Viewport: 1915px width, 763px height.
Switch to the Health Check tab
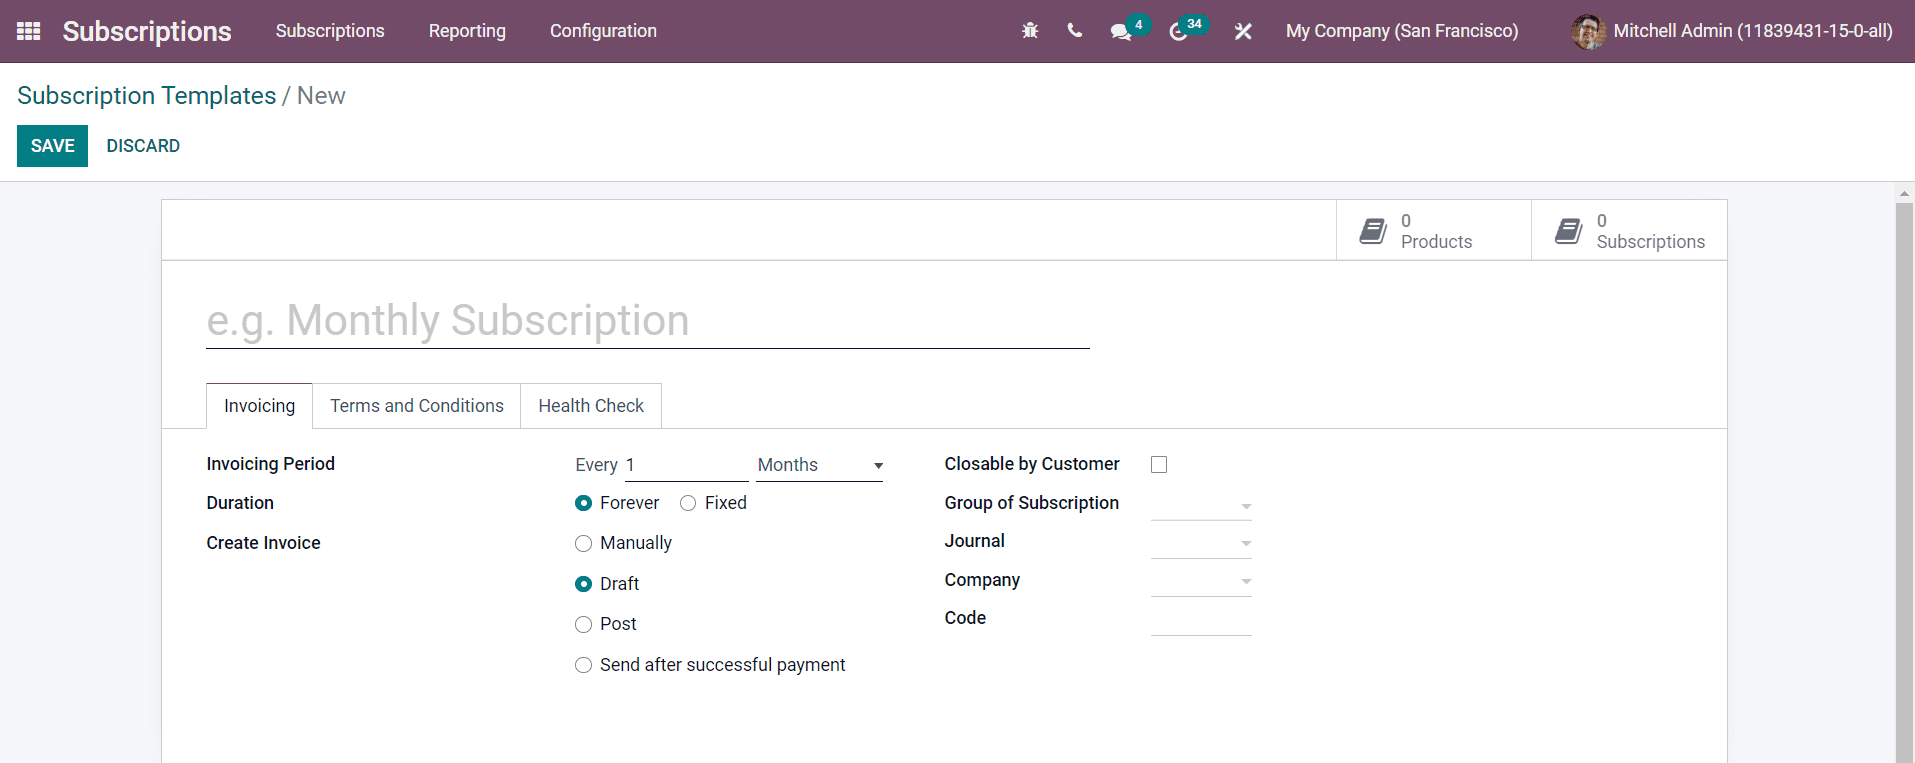(x=591, y=406)
